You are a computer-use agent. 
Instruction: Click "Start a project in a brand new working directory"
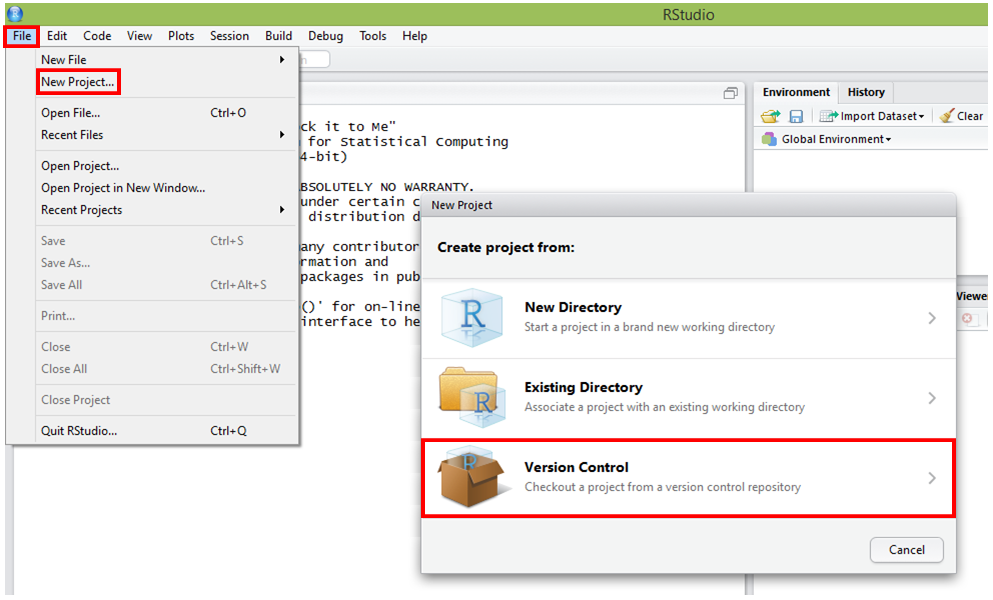click(x=649, y=327)
